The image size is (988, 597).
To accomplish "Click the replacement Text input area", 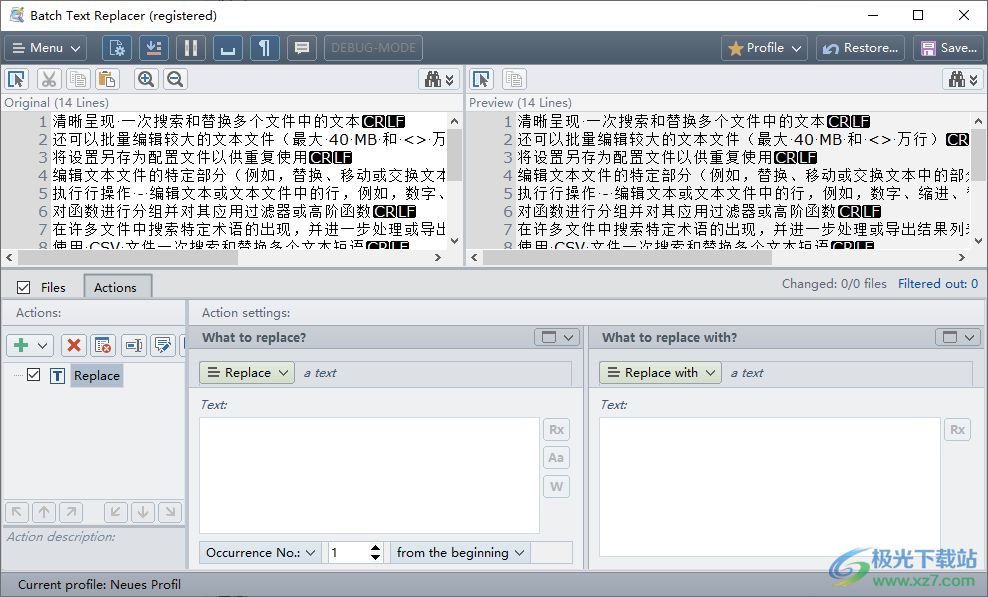I will coord(769,487).
